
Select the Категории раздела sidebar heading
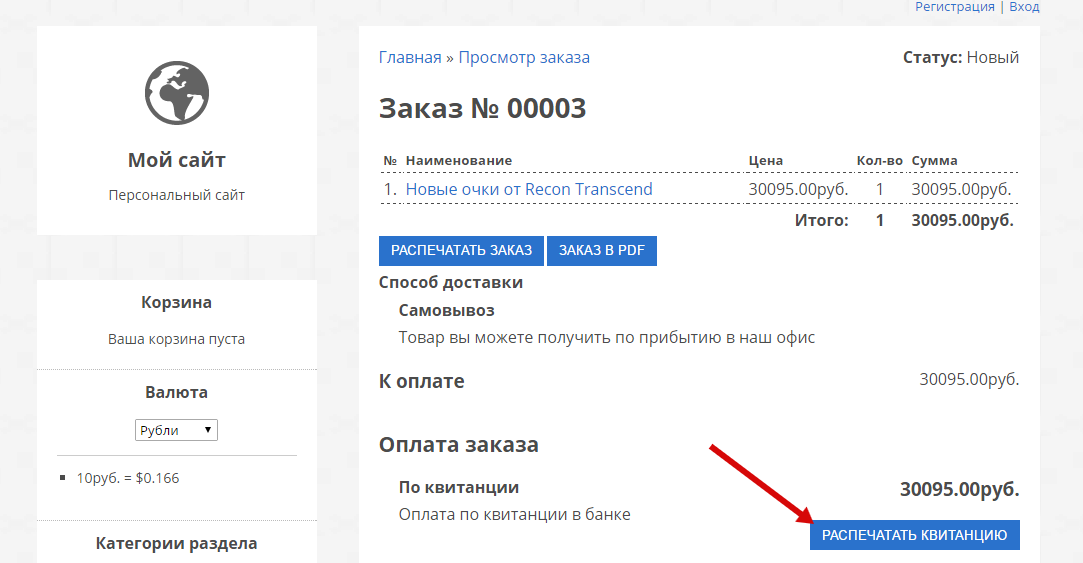point(177,543)
